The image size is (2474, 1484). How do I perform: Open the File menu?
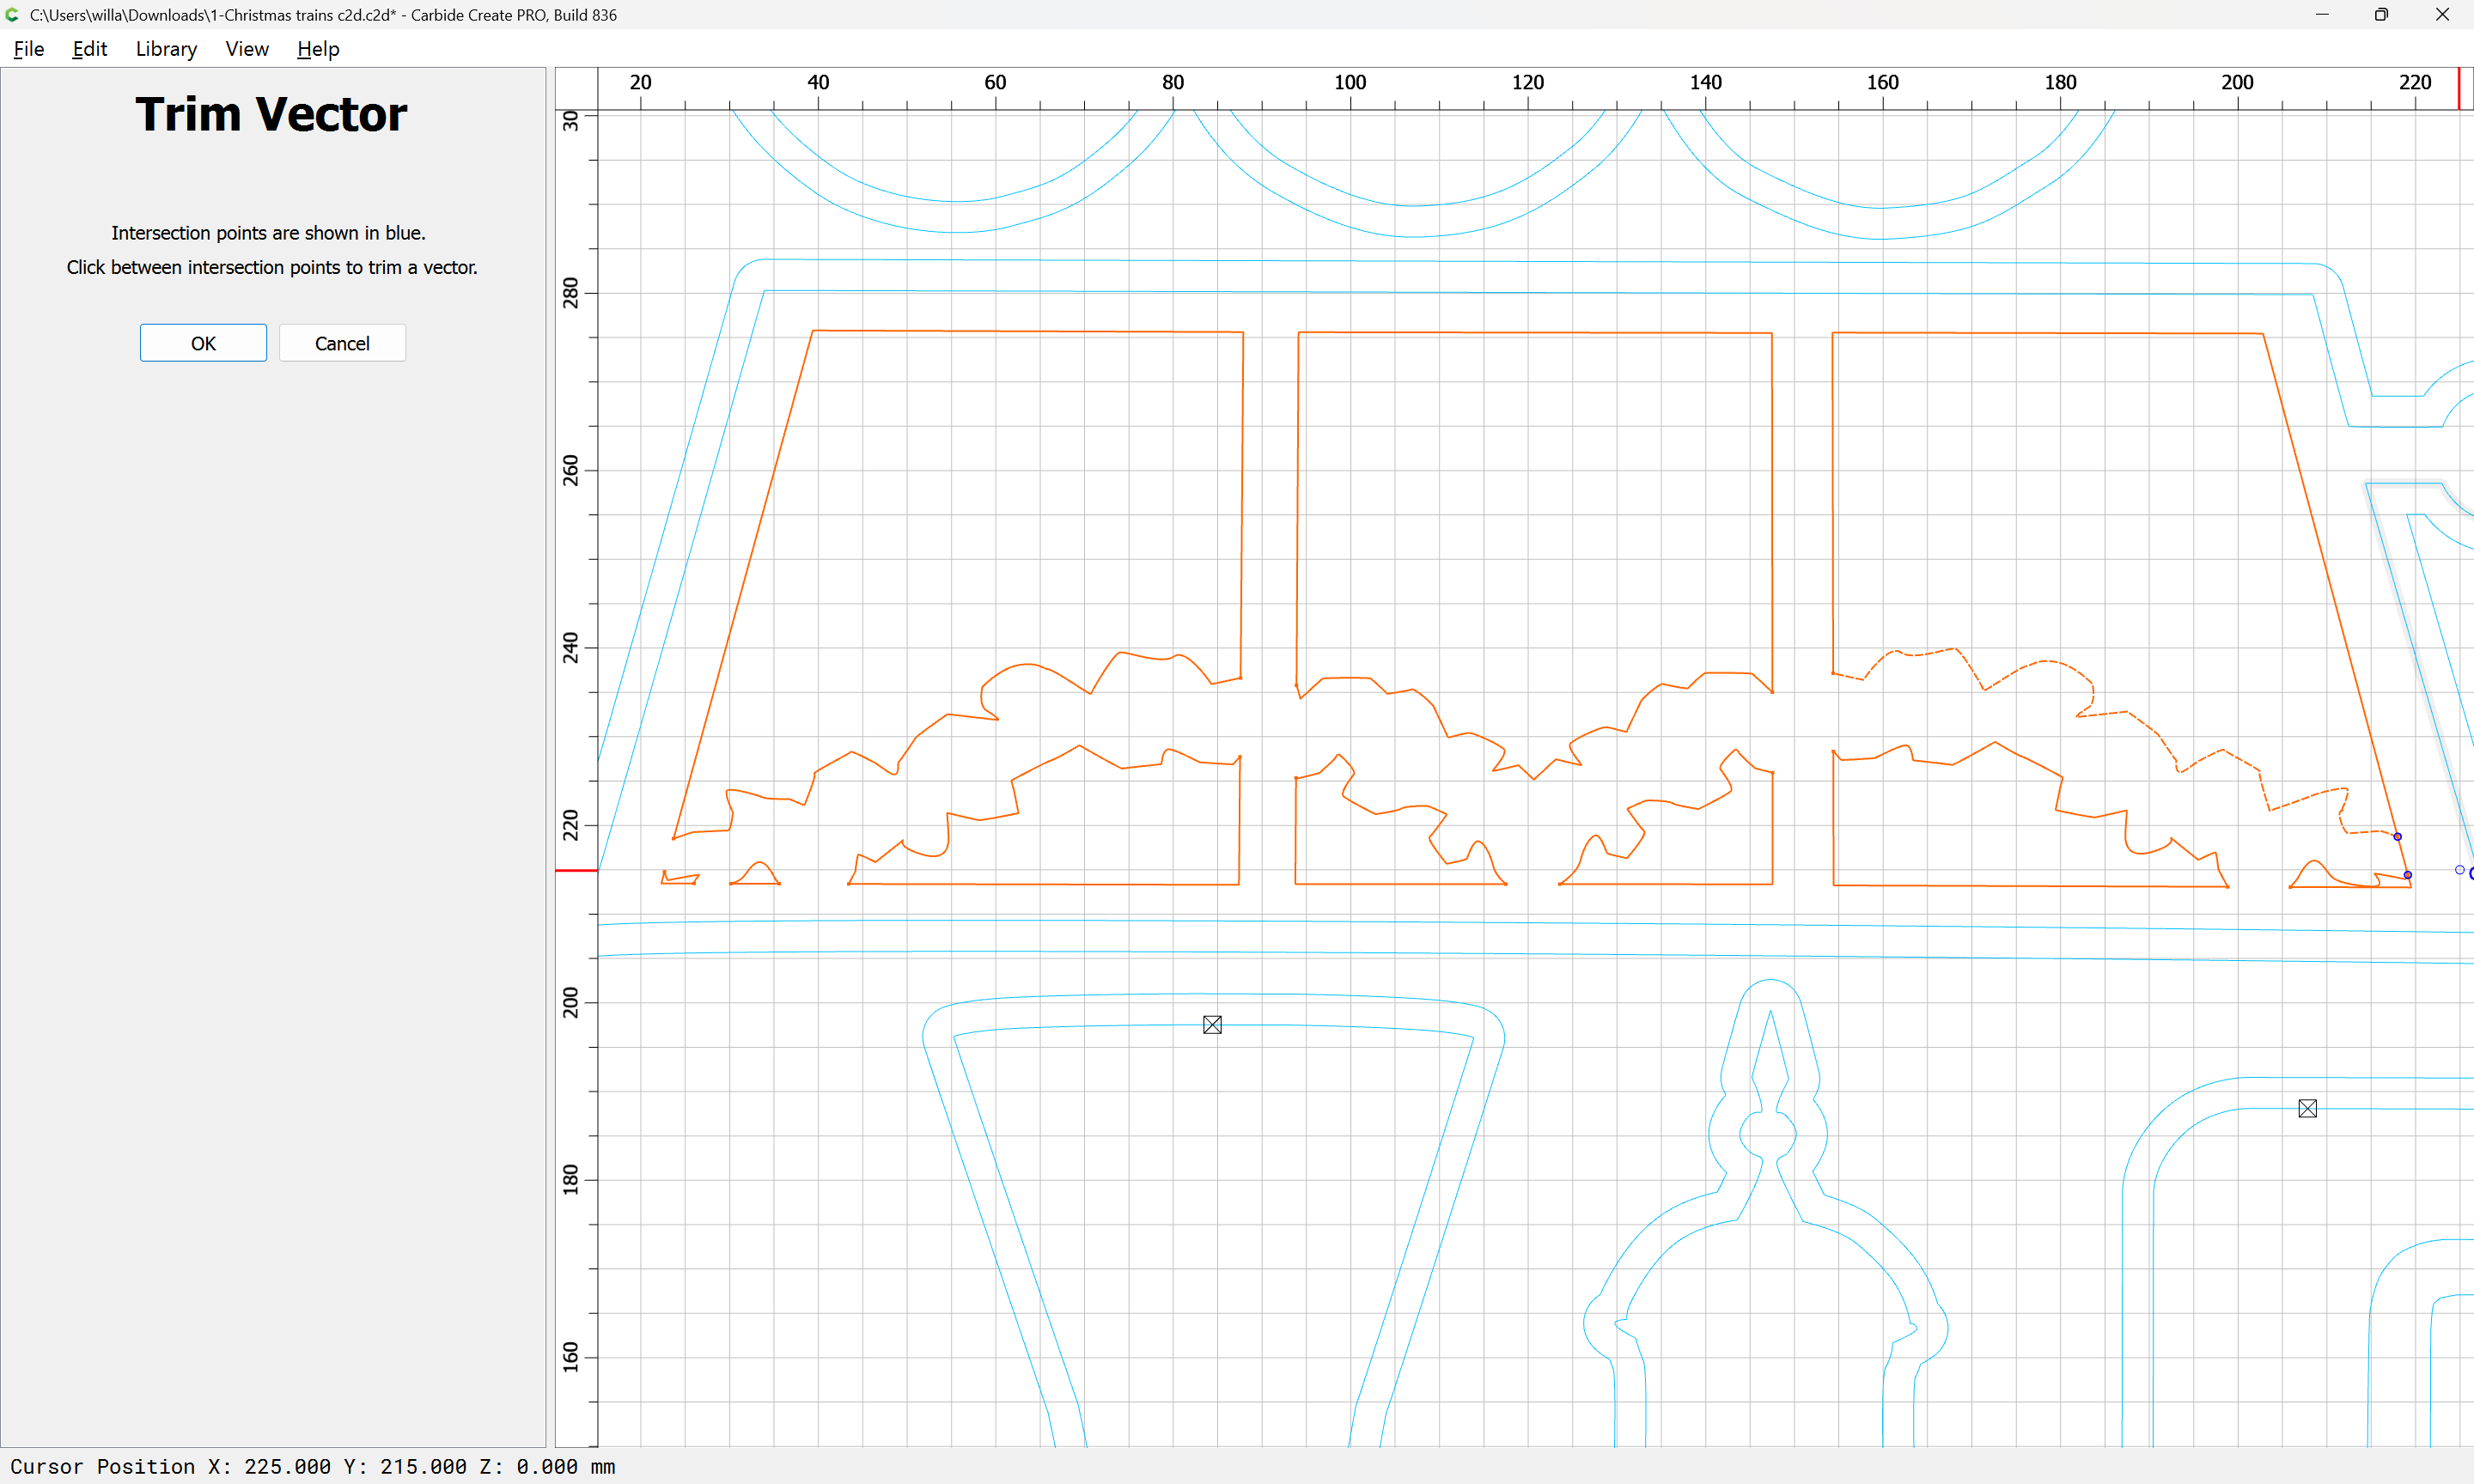click(x=28, y=49)
